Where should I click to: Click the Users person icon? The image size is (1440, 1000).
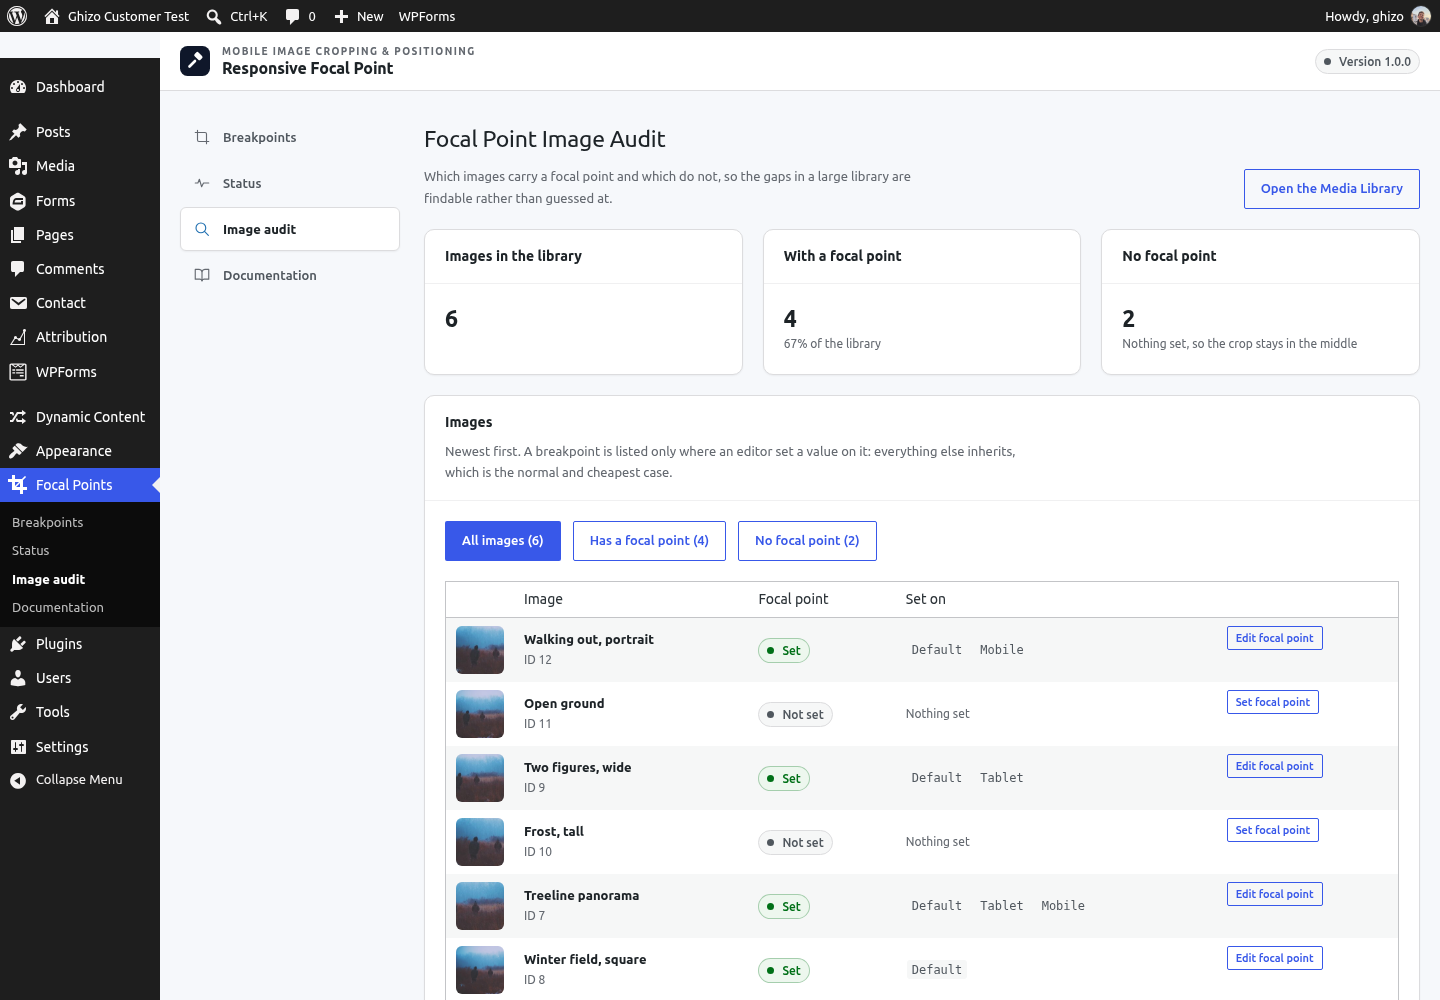(18, 678)
